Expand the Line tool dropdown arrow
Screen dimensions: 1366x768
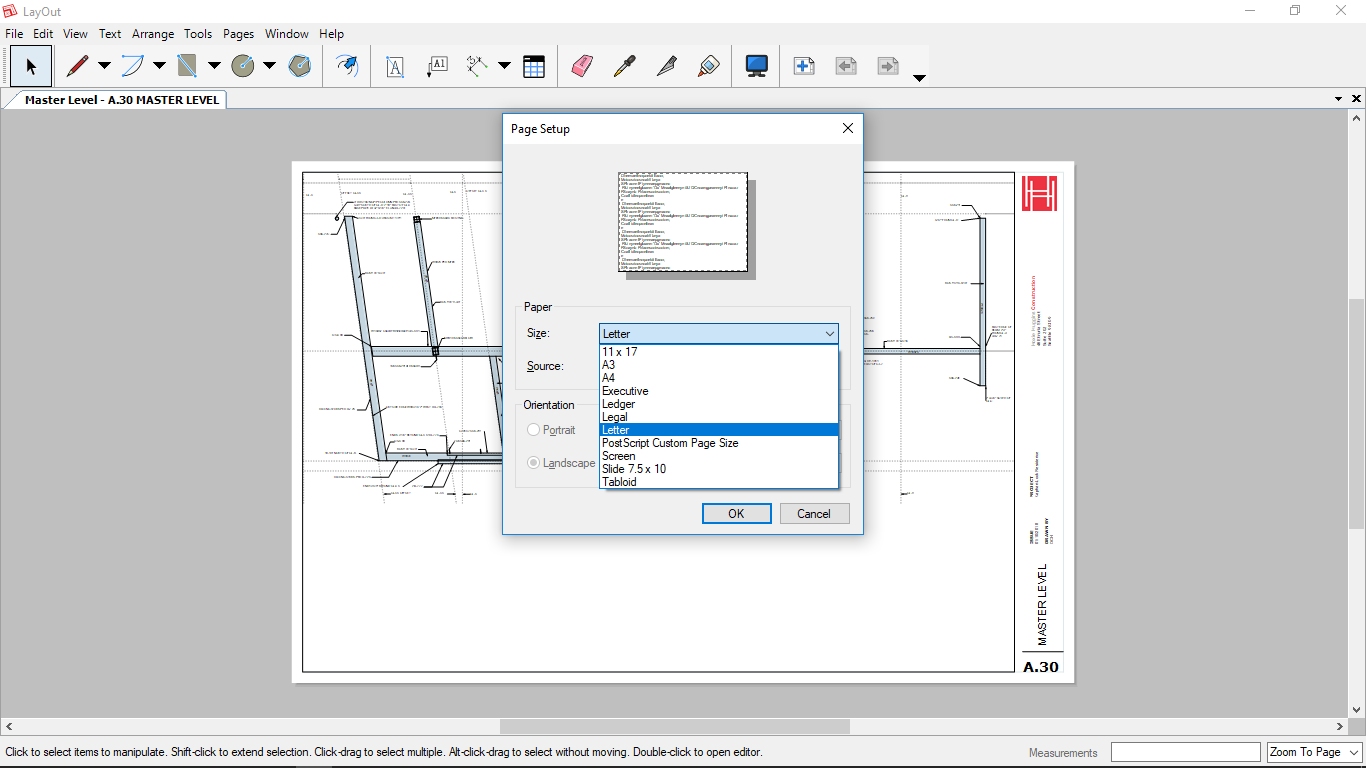104,66
